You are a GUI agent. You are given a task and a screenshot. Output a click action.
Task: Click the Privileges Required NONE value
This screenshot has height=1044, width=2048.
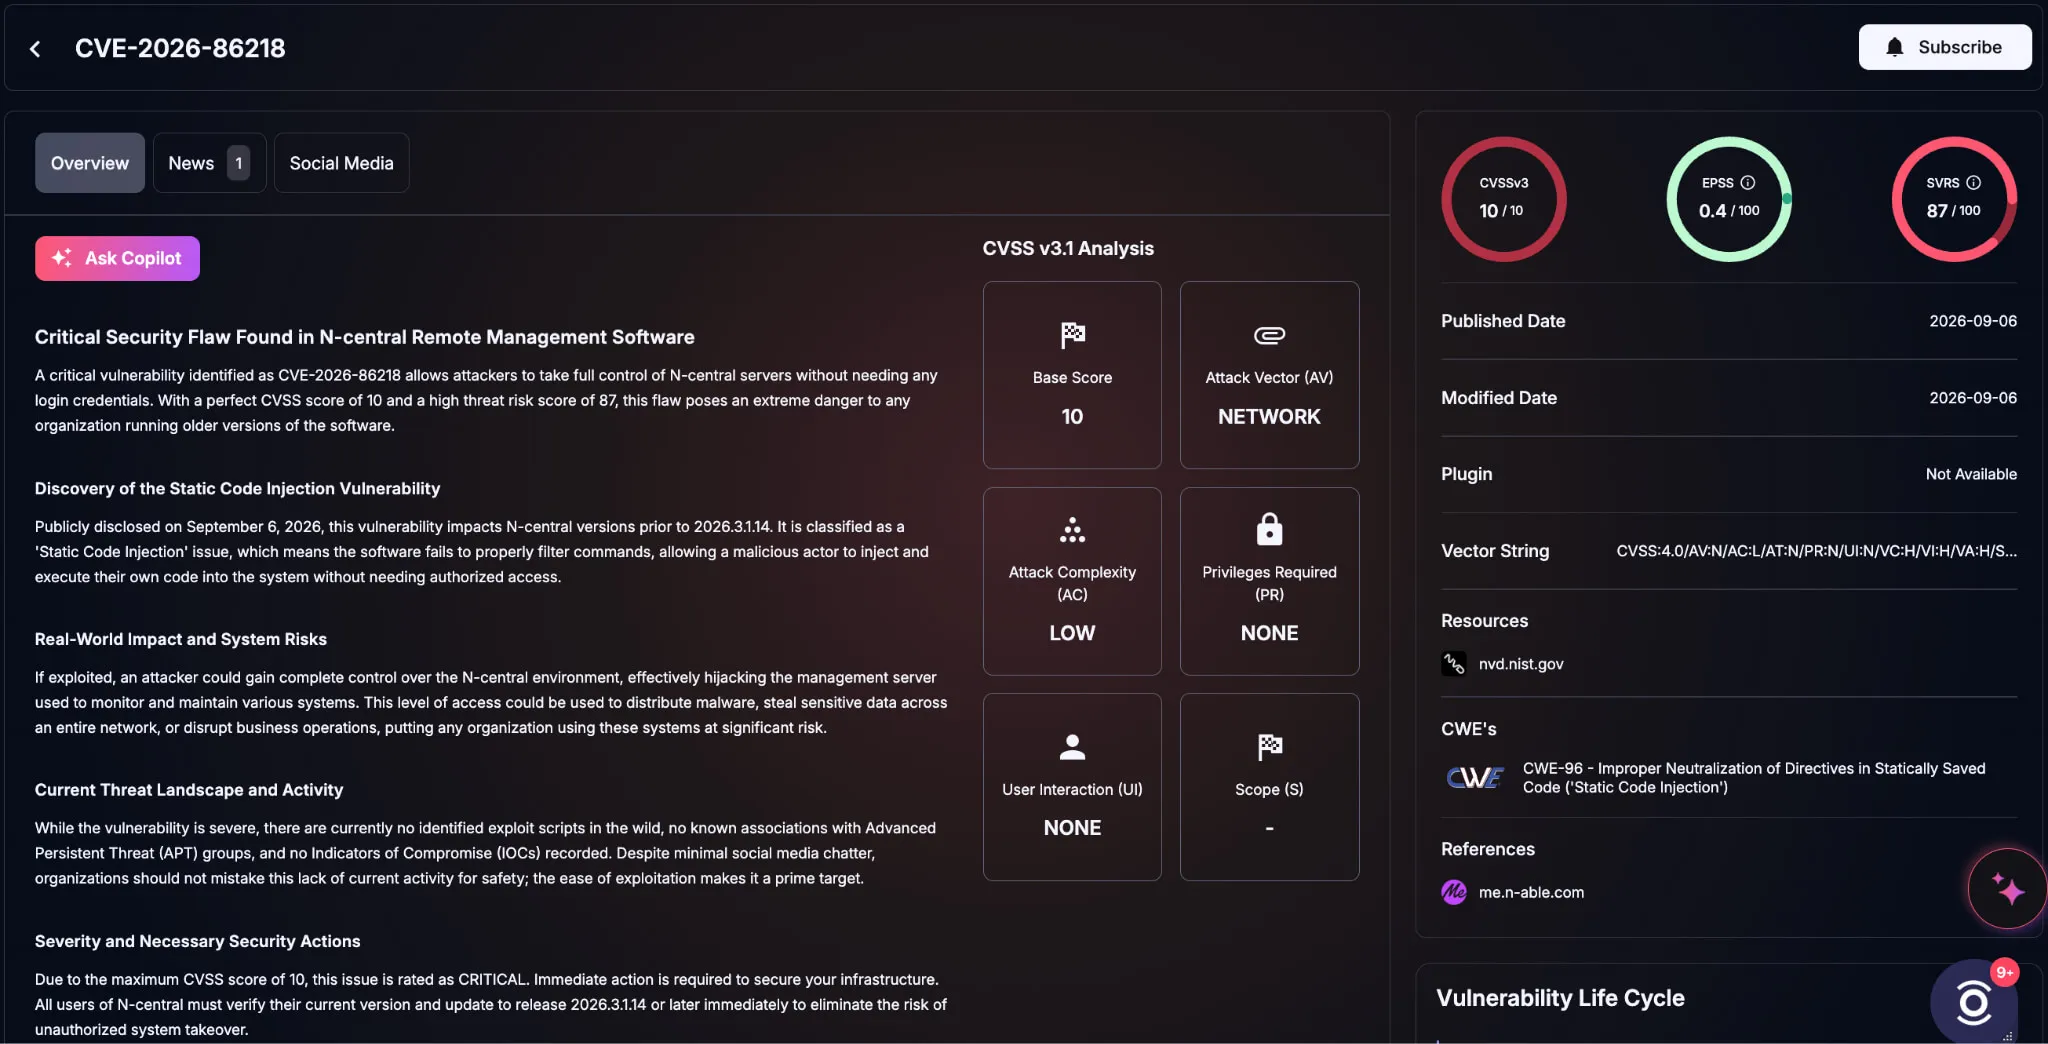click(1269, 633)
